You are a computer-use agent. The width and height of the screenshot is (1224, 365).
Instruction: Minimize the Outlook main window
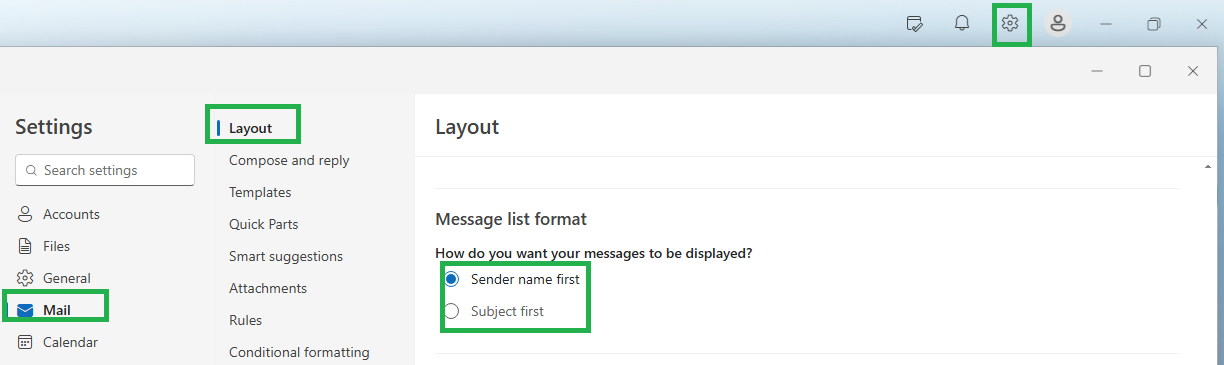click(1106, 23)
